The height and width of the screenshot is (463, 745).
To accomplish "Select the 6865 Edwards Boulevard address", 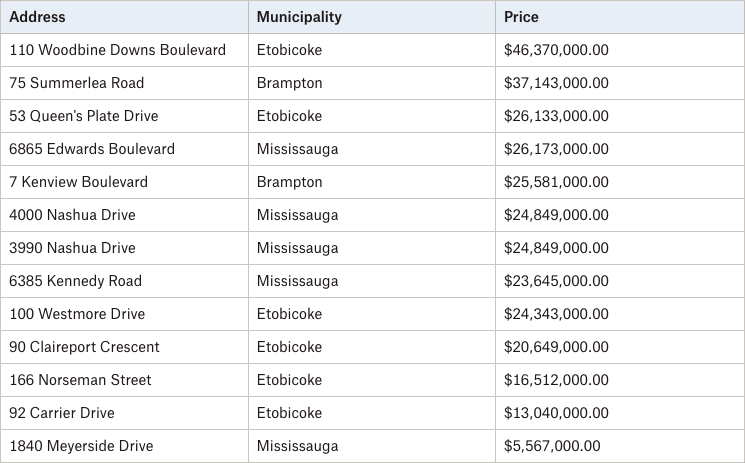I will click(124, 149).
